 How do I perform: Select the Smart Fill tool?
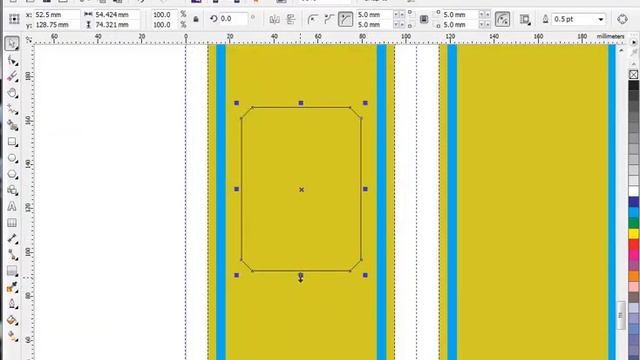point(12,125)
